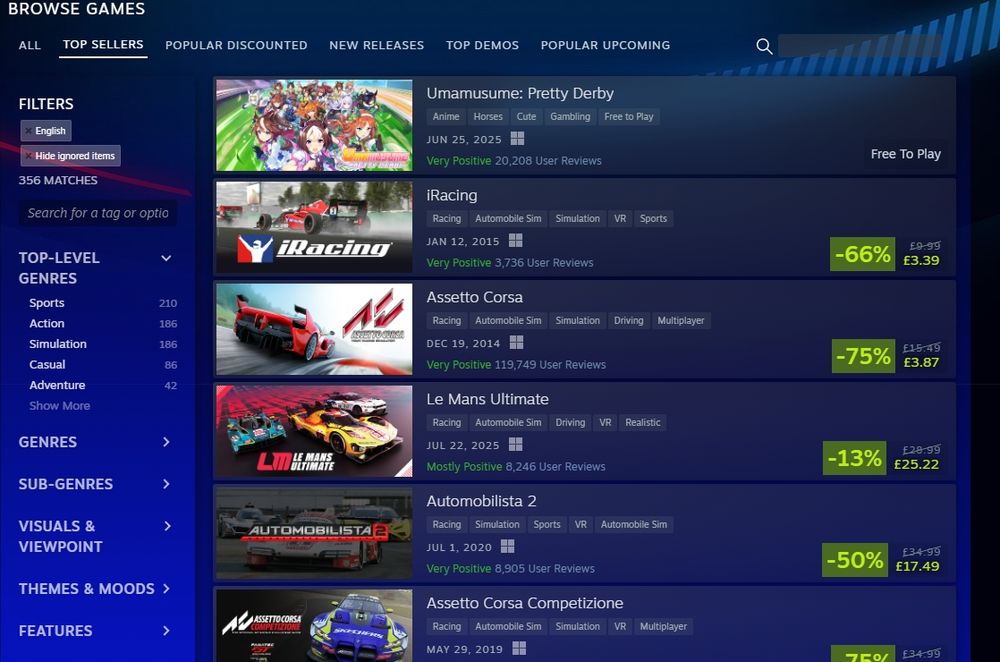This screenshot has height=662, width=1000.
Task: Open the iRacing title link
Action: 452,195
